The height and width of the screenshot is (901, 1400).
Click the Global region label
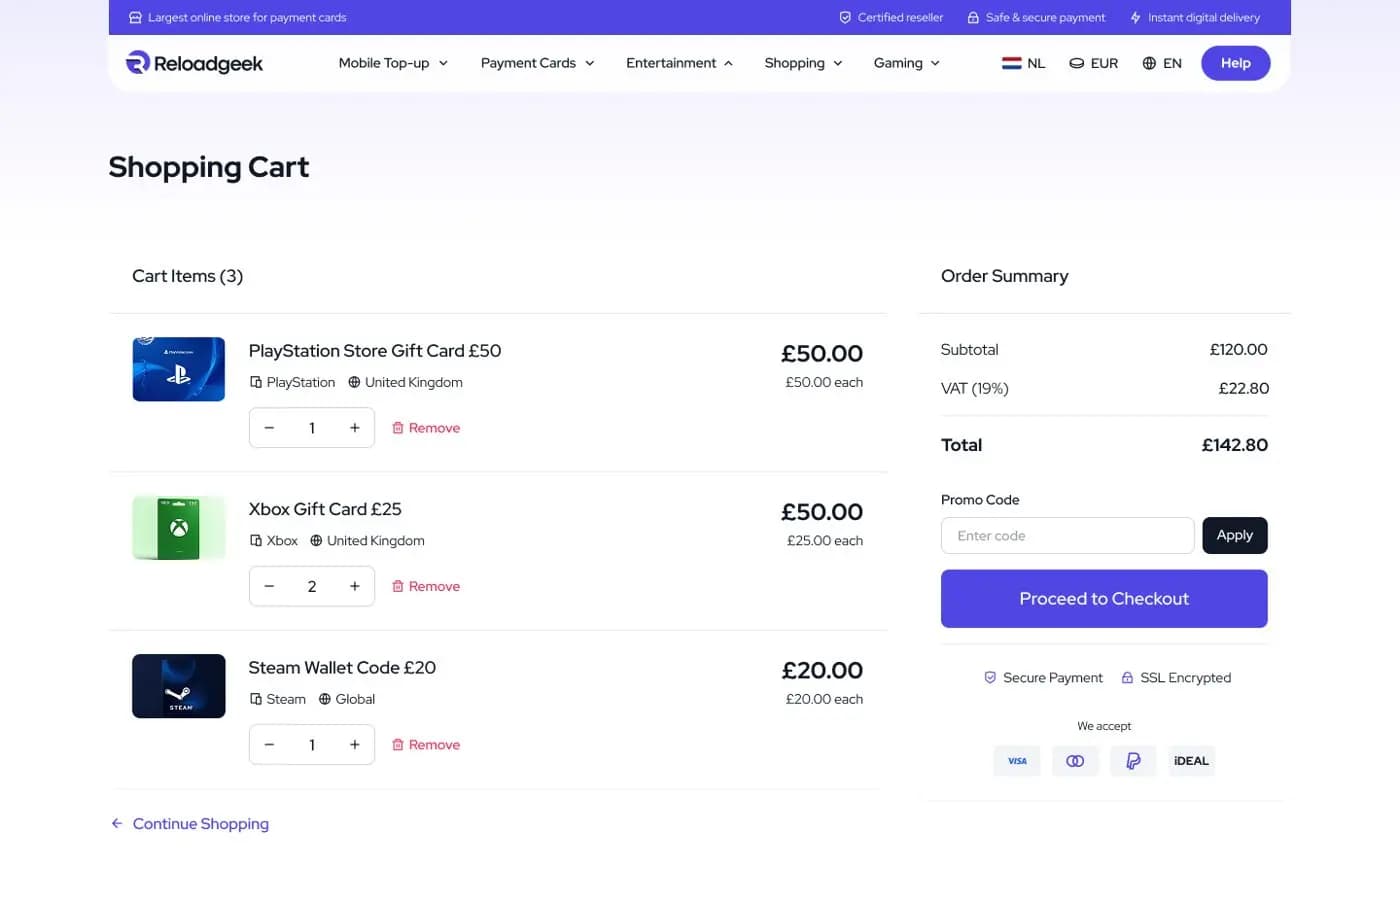(346, 699)
